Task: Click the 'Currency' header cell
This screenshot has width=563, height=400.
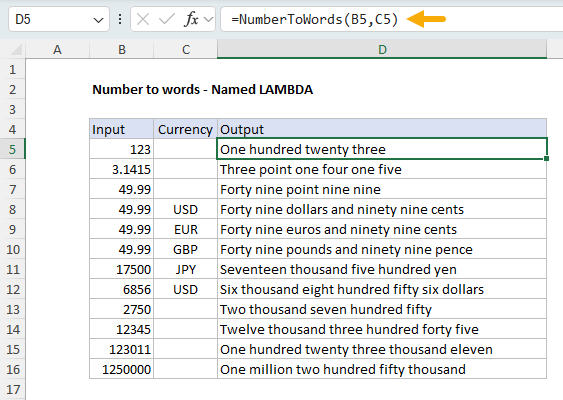Action: [x=186, y=129]
